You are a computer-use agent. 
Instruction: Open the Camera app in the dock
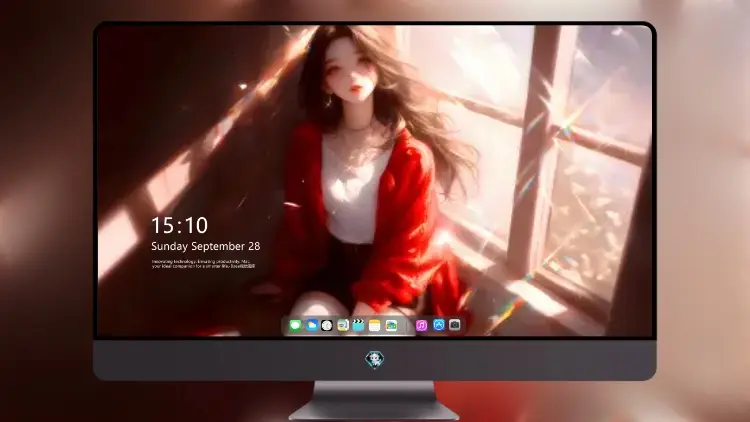tap(455, 325)
